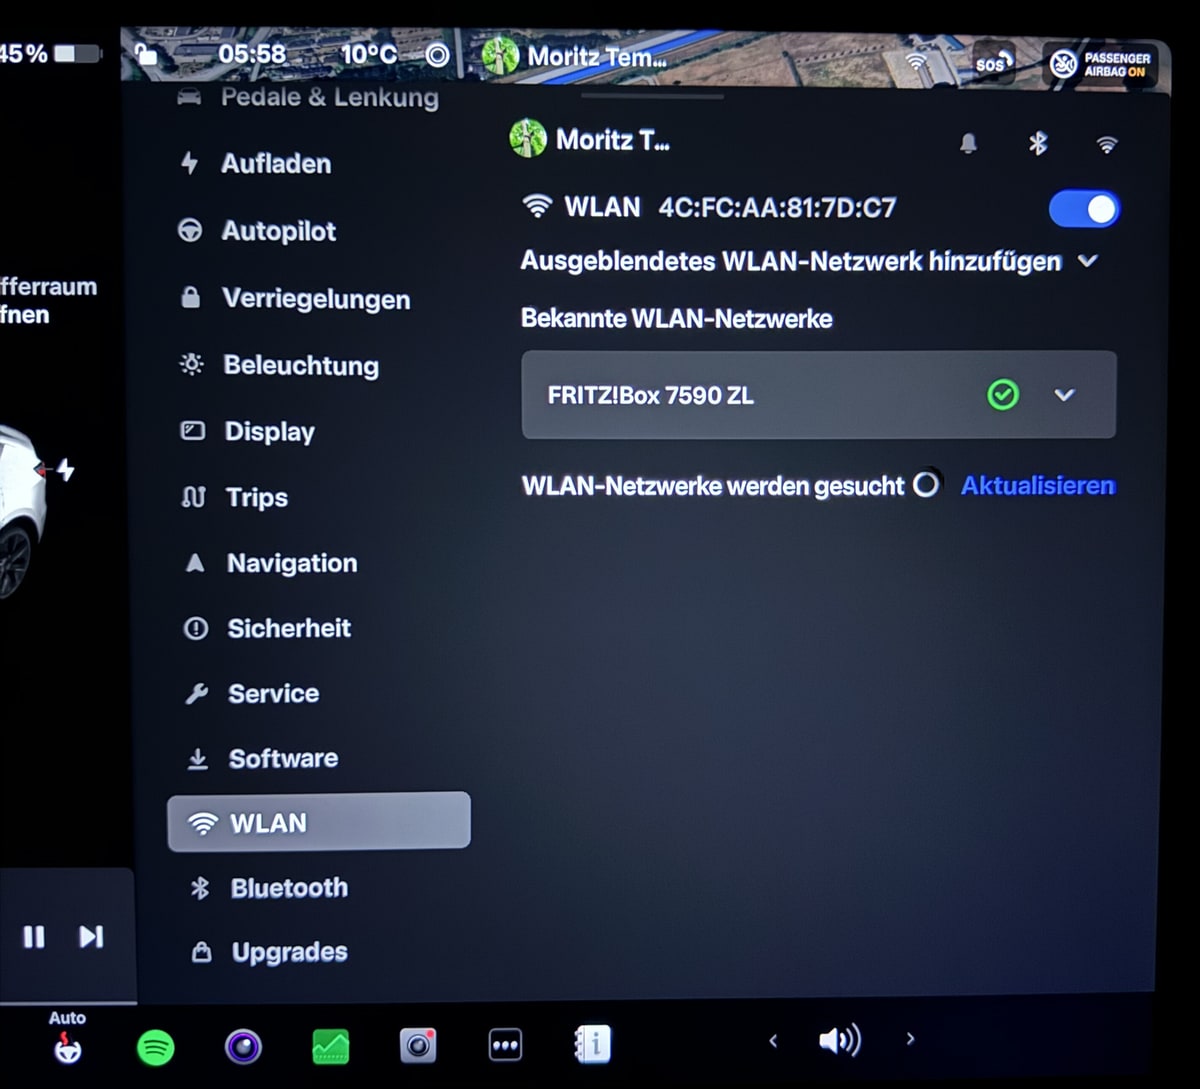The width and height of the screenshot is (1200, 1089).
Task: Select Software in settings menu
Action: tap(282, 758)
